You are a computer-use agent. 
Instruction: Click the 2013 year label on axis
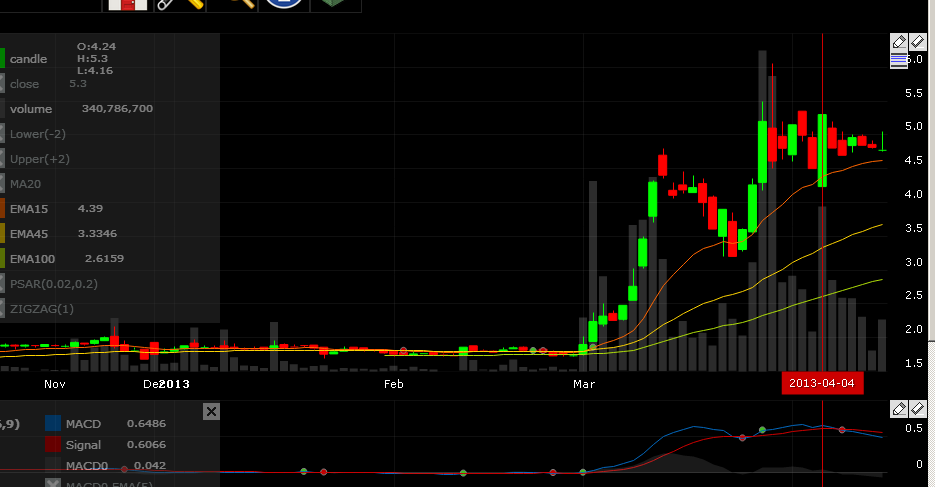tap(174, 384)
